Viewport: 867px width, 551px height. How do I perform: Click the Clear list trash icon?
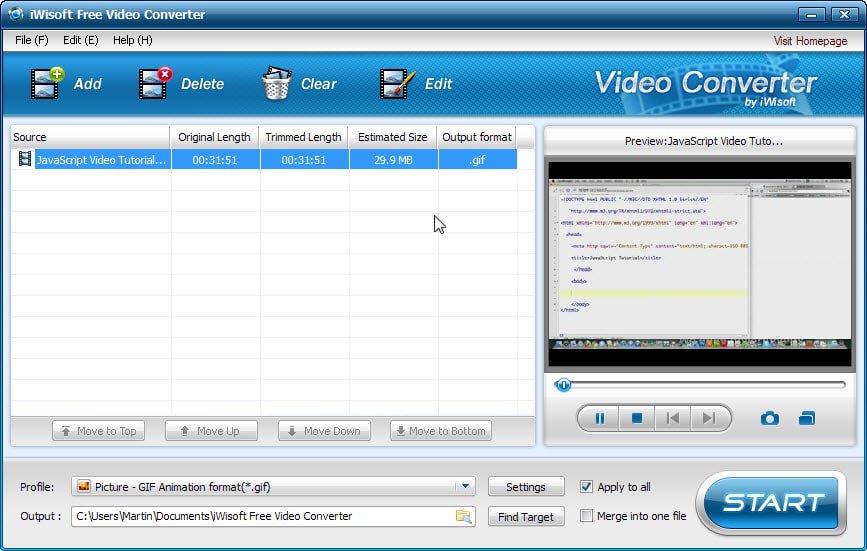pyautogui.click(x=276, y=83)
